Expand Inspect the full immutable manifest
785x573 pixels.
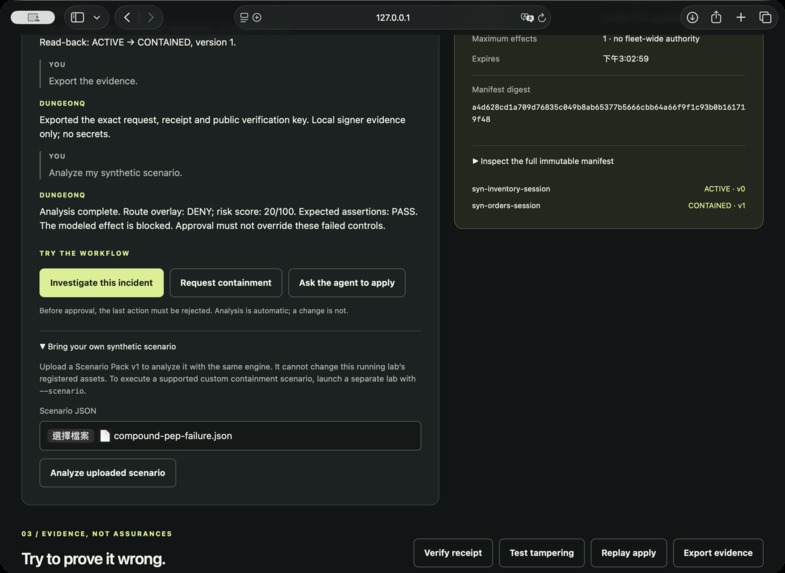[x=543, y=161]
